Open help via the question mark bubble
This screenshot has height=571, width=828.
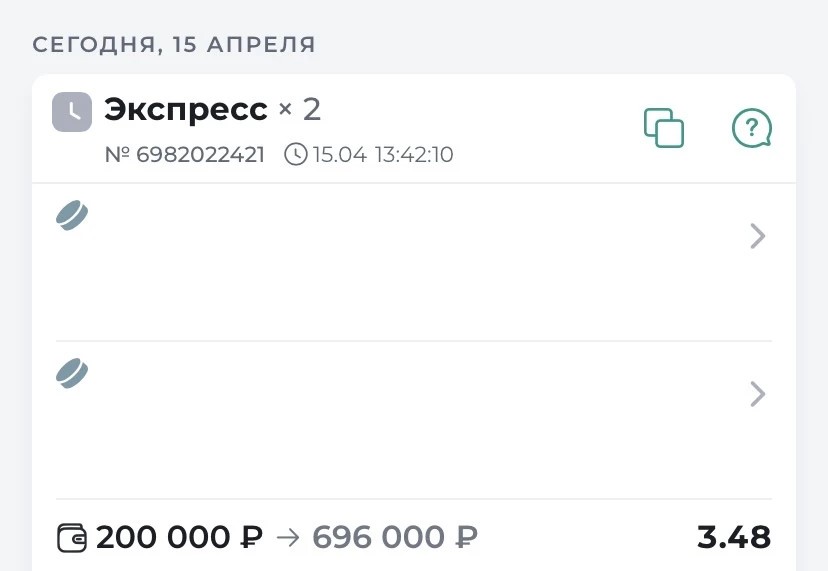(752, 128)
